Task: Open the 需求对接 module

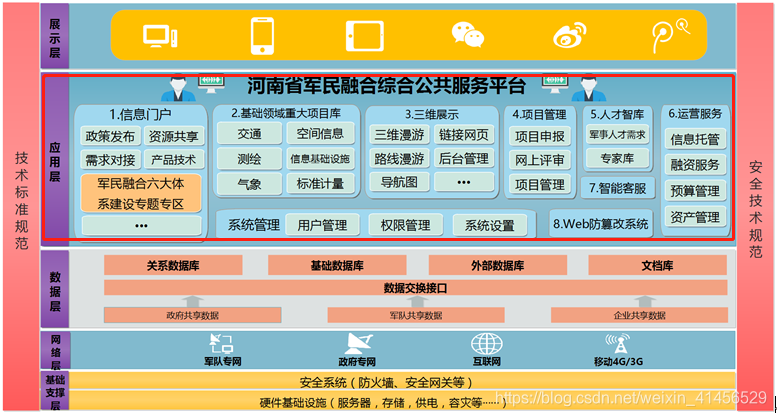Action: [x=110, y=160]
